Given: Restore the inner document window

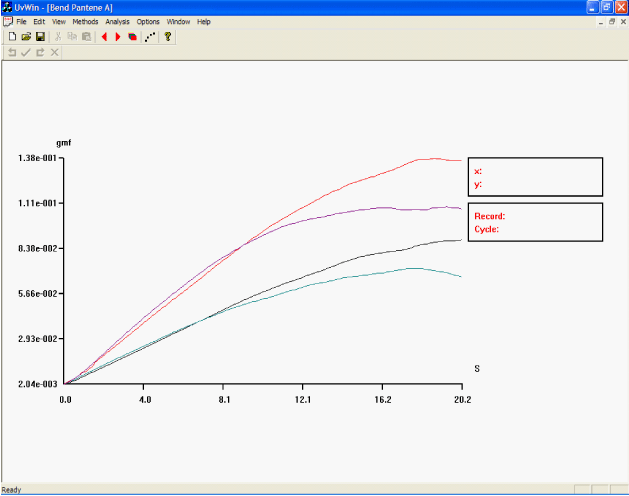Looking at the screenshot, I should pyautogui.click(x=611, y=21).
